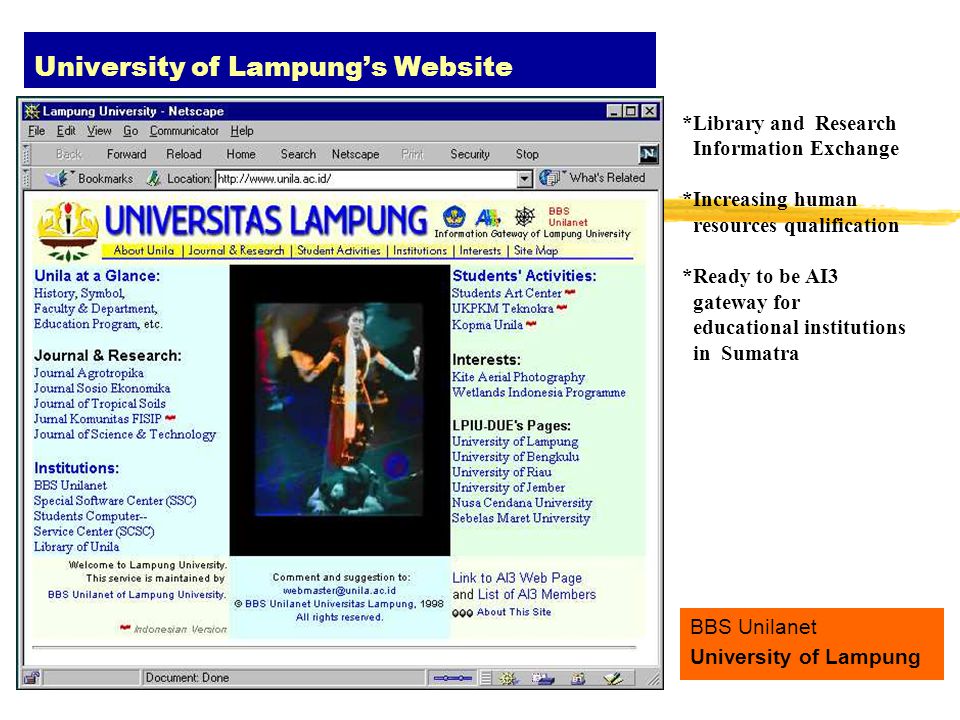960x720 pixels.
Task: Open the Nusa Cendana University link
Action: click(x=522, y=503)
